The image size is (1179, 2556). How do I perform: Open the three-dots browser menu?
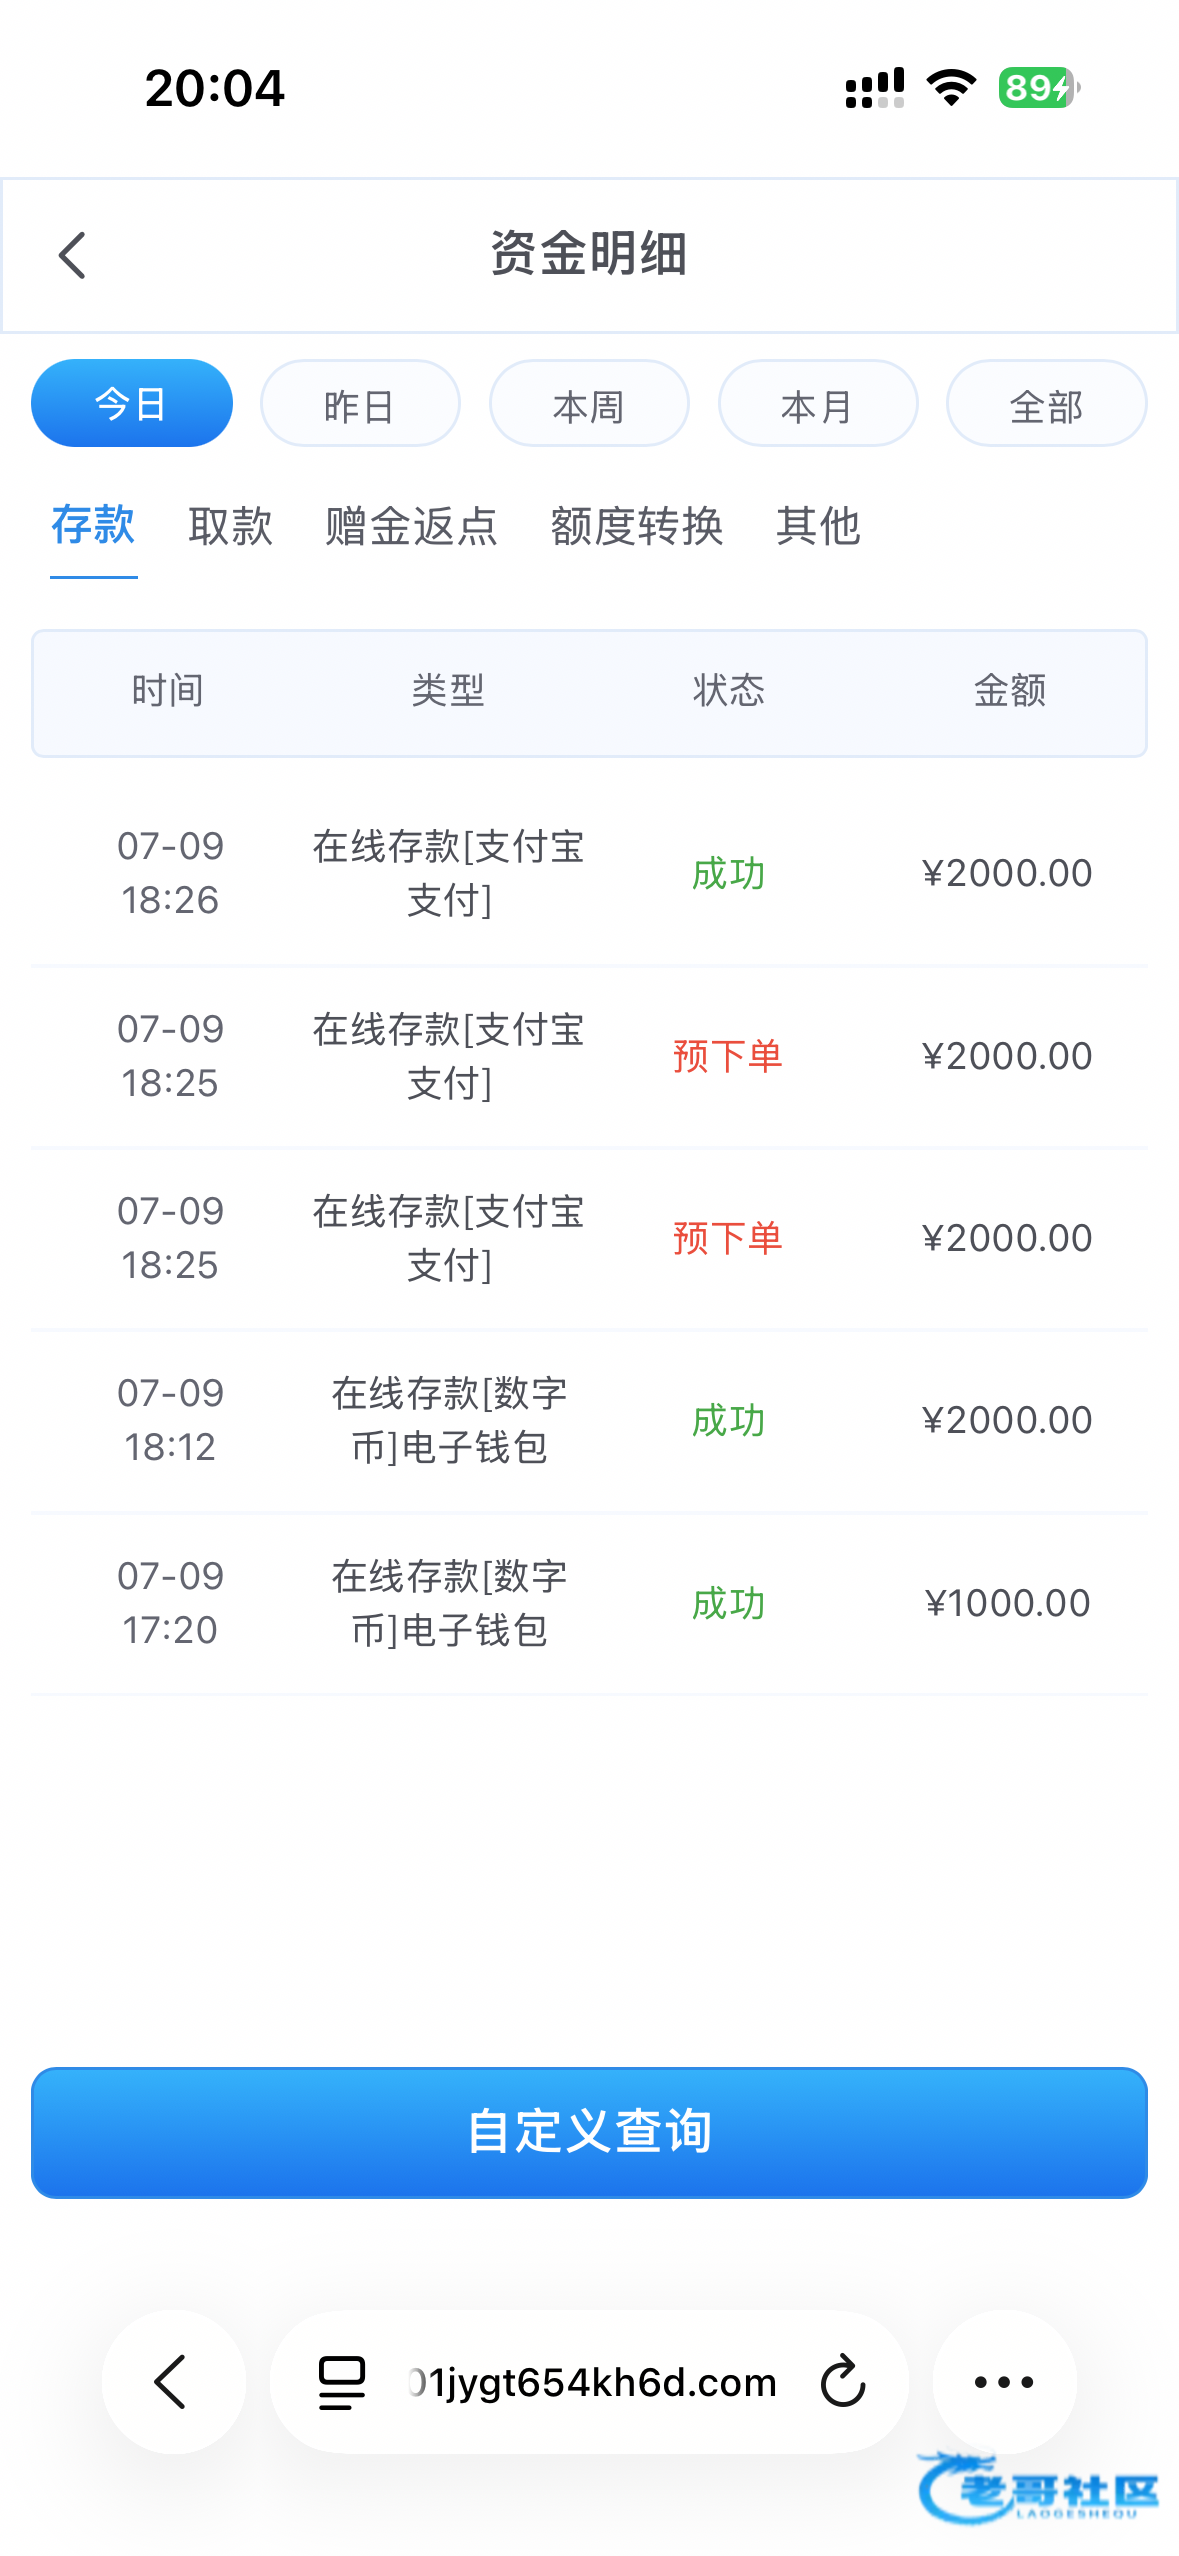click(x=1004, y=2381)
